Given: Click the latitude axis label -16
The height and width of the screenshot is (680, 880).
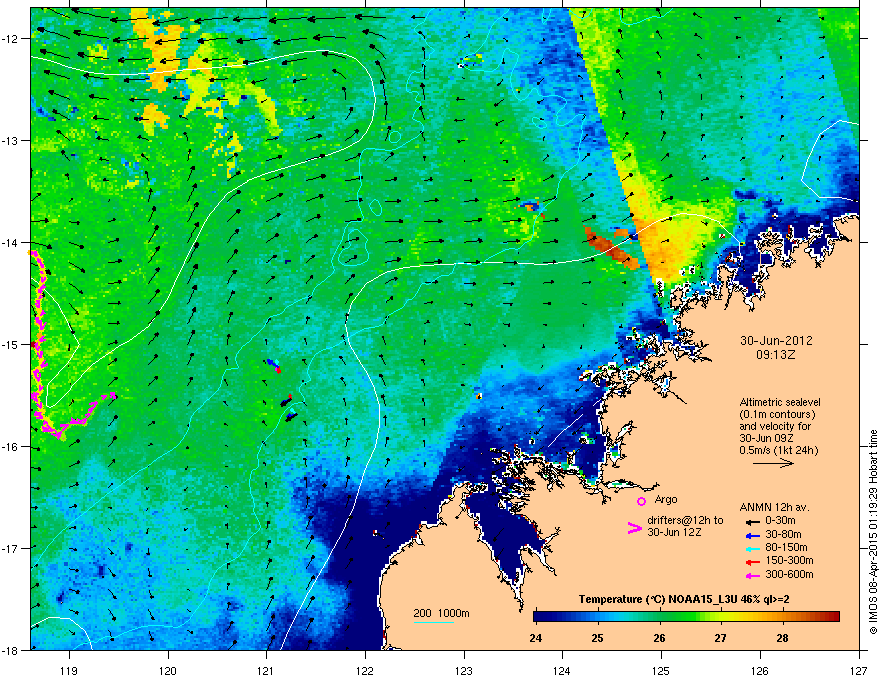Looking at the screenshot, I should click(10, 447).
